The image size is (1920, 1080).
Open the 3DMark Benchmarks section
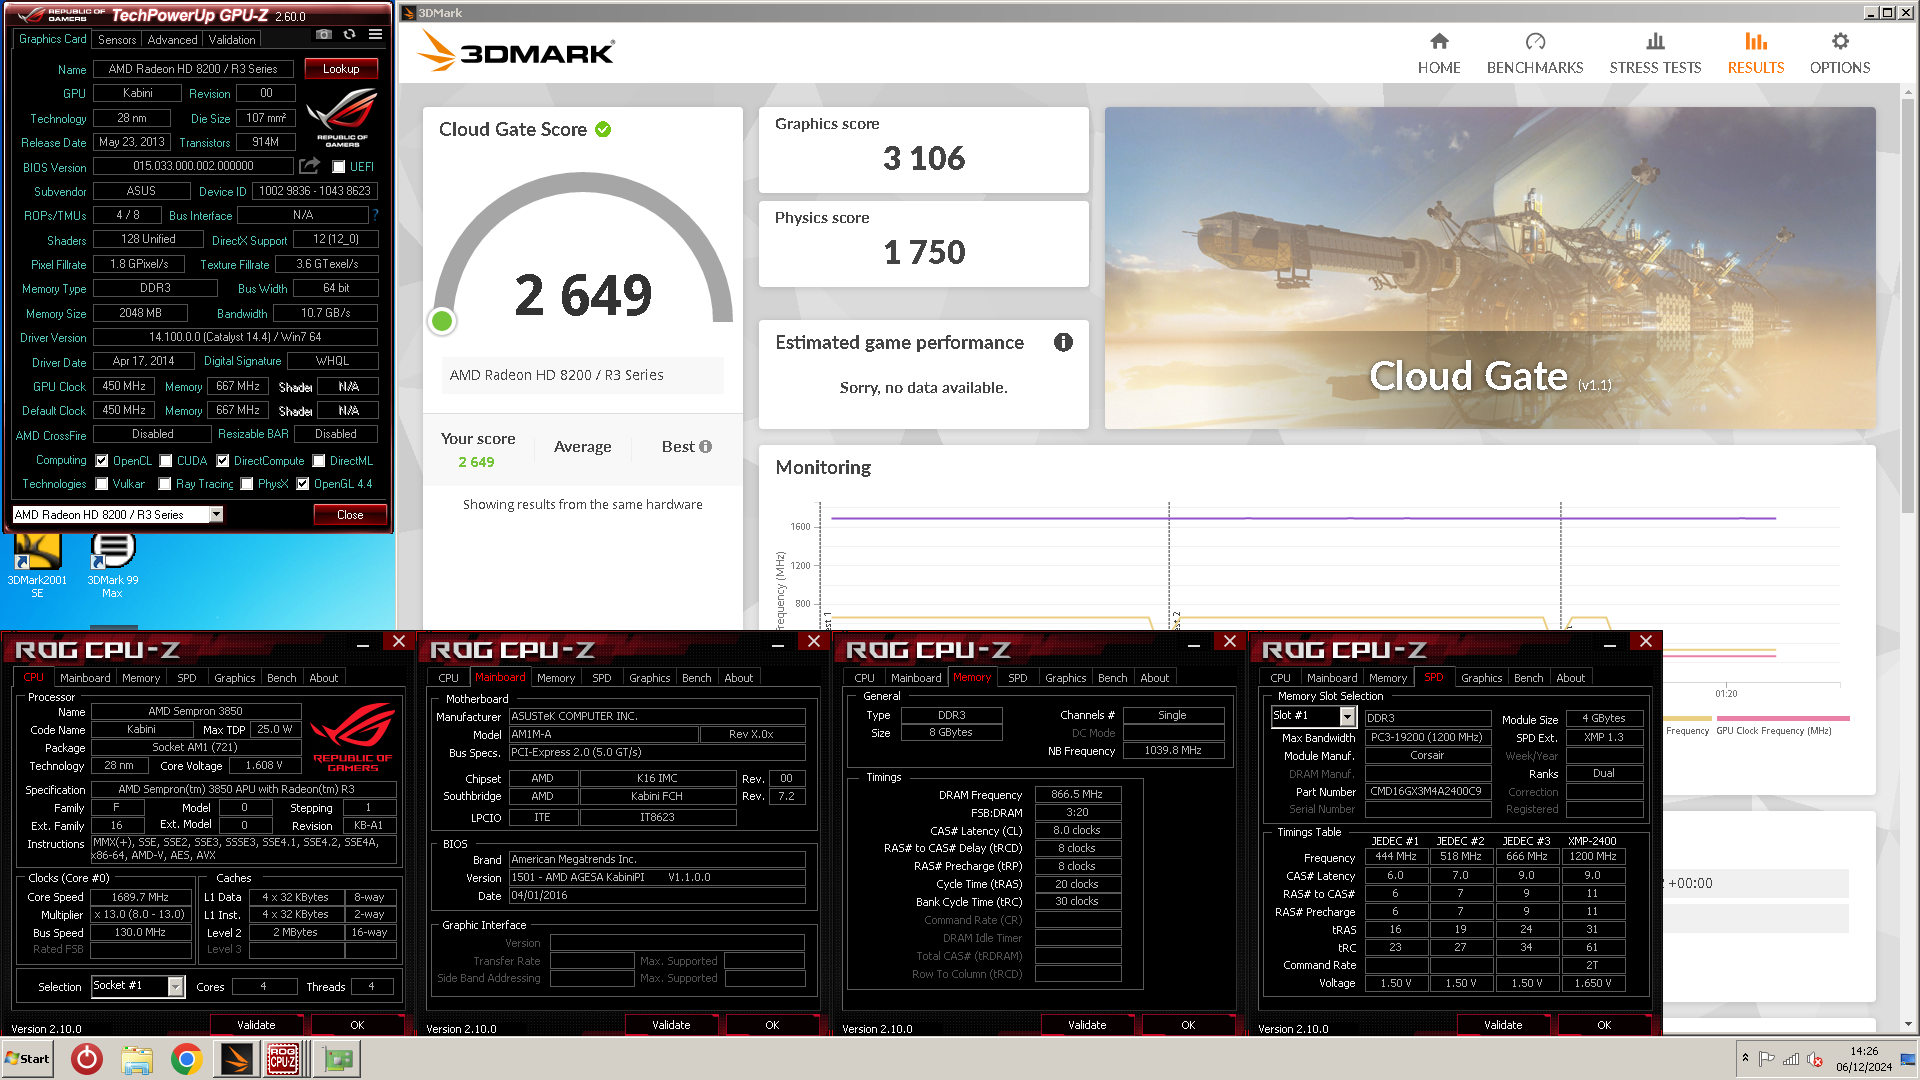point(1534,54)
